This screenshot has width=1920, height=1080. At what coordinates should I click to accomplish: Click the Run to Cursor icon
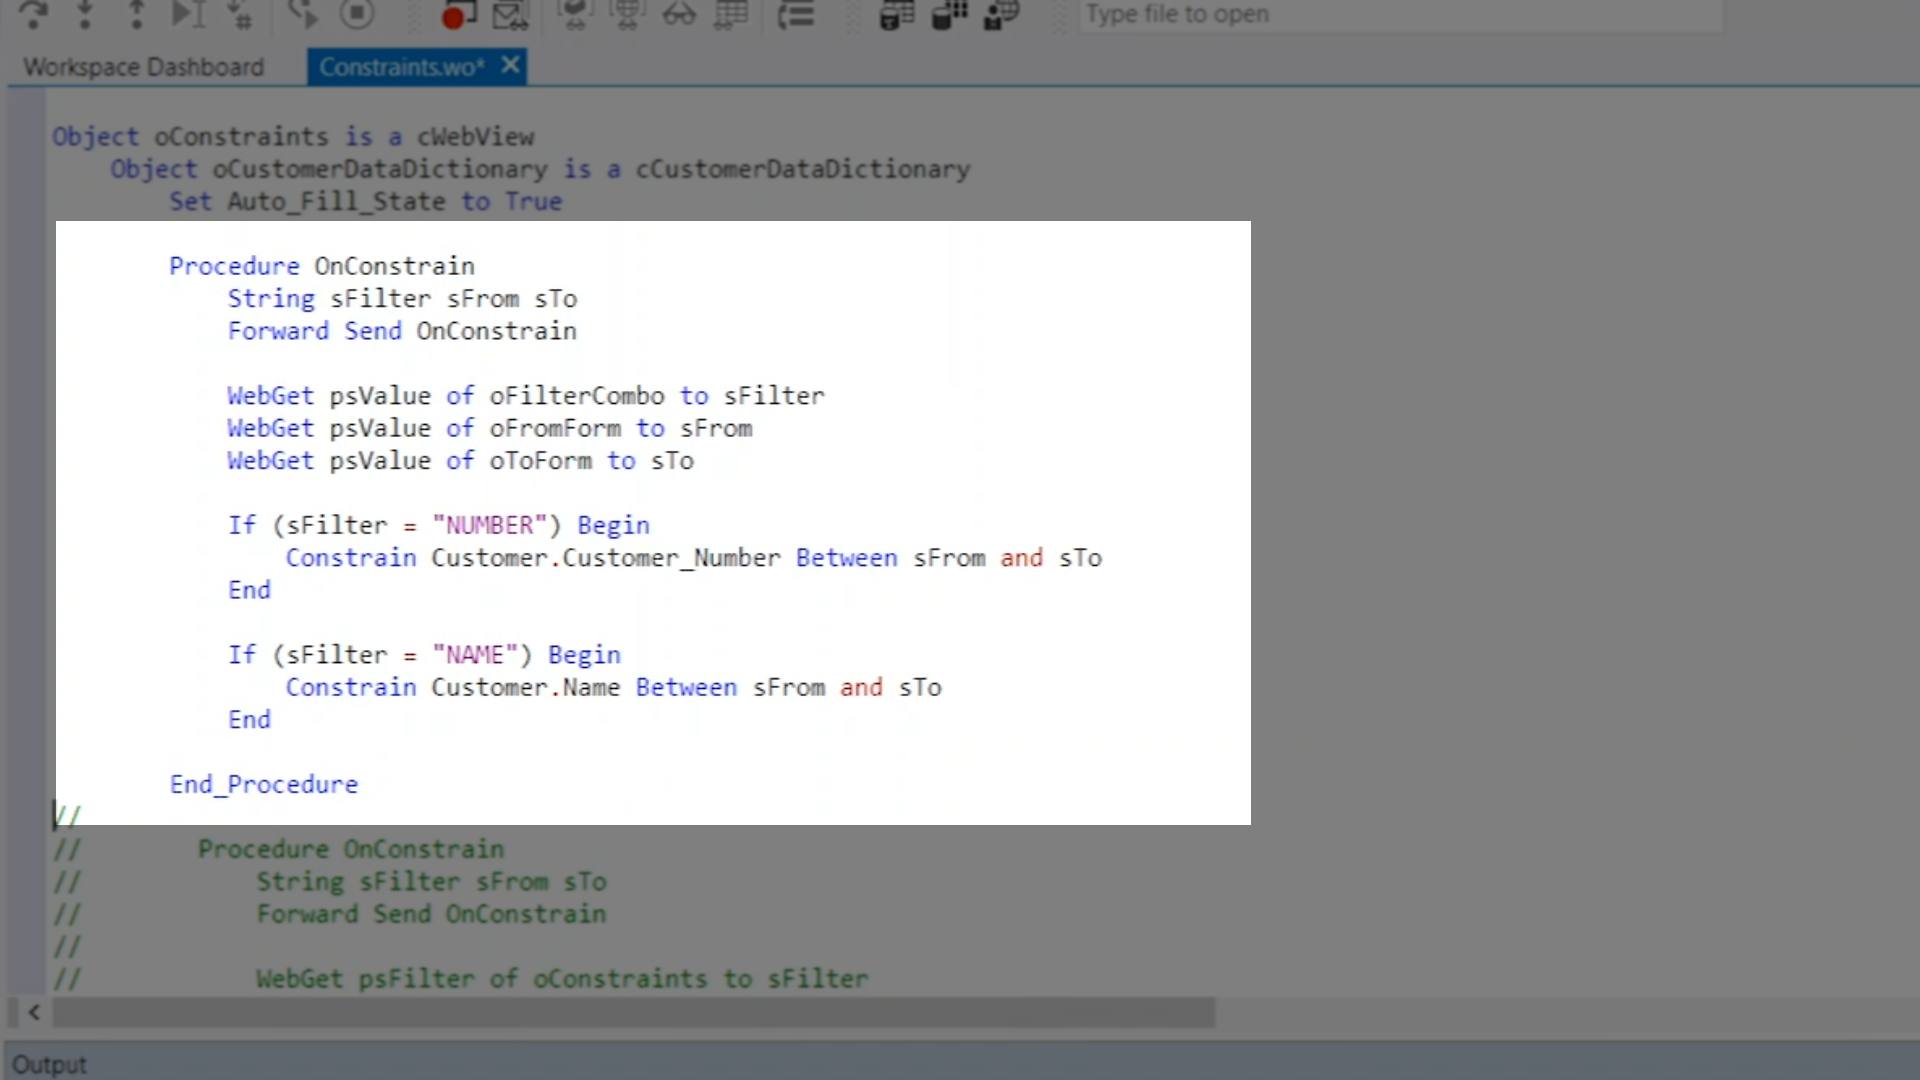(189, 14)
